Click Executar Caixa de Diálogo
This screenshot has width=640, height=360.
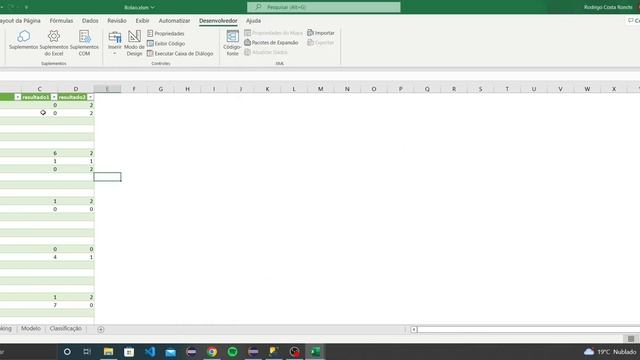180,53
